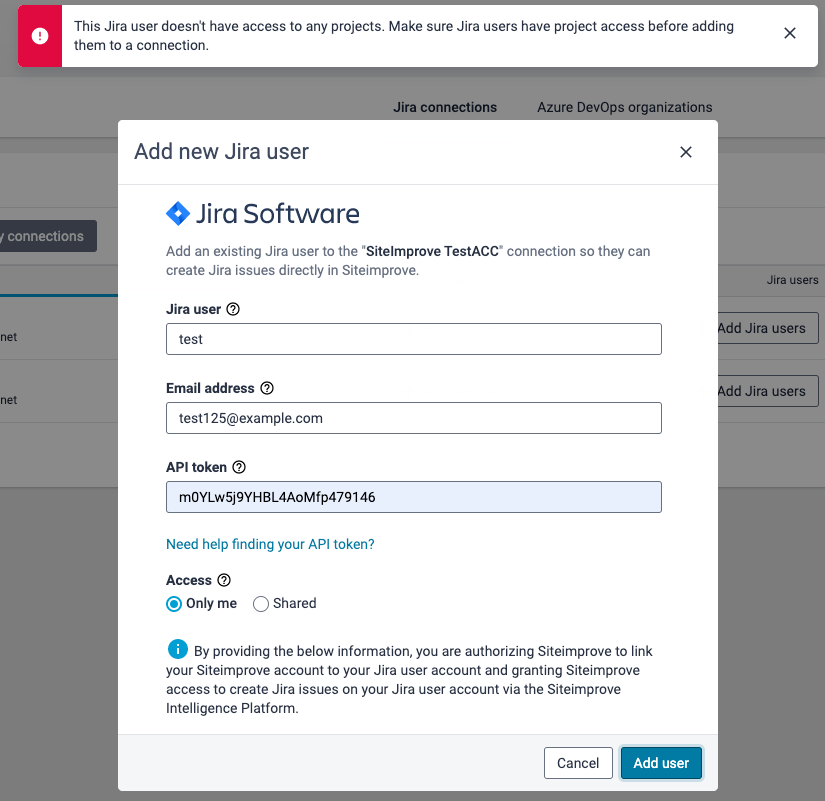The image size is (825, 801).
Task: Click the blue info icon before authorization text
Action: pyautogui.click(x=178, y=649)
